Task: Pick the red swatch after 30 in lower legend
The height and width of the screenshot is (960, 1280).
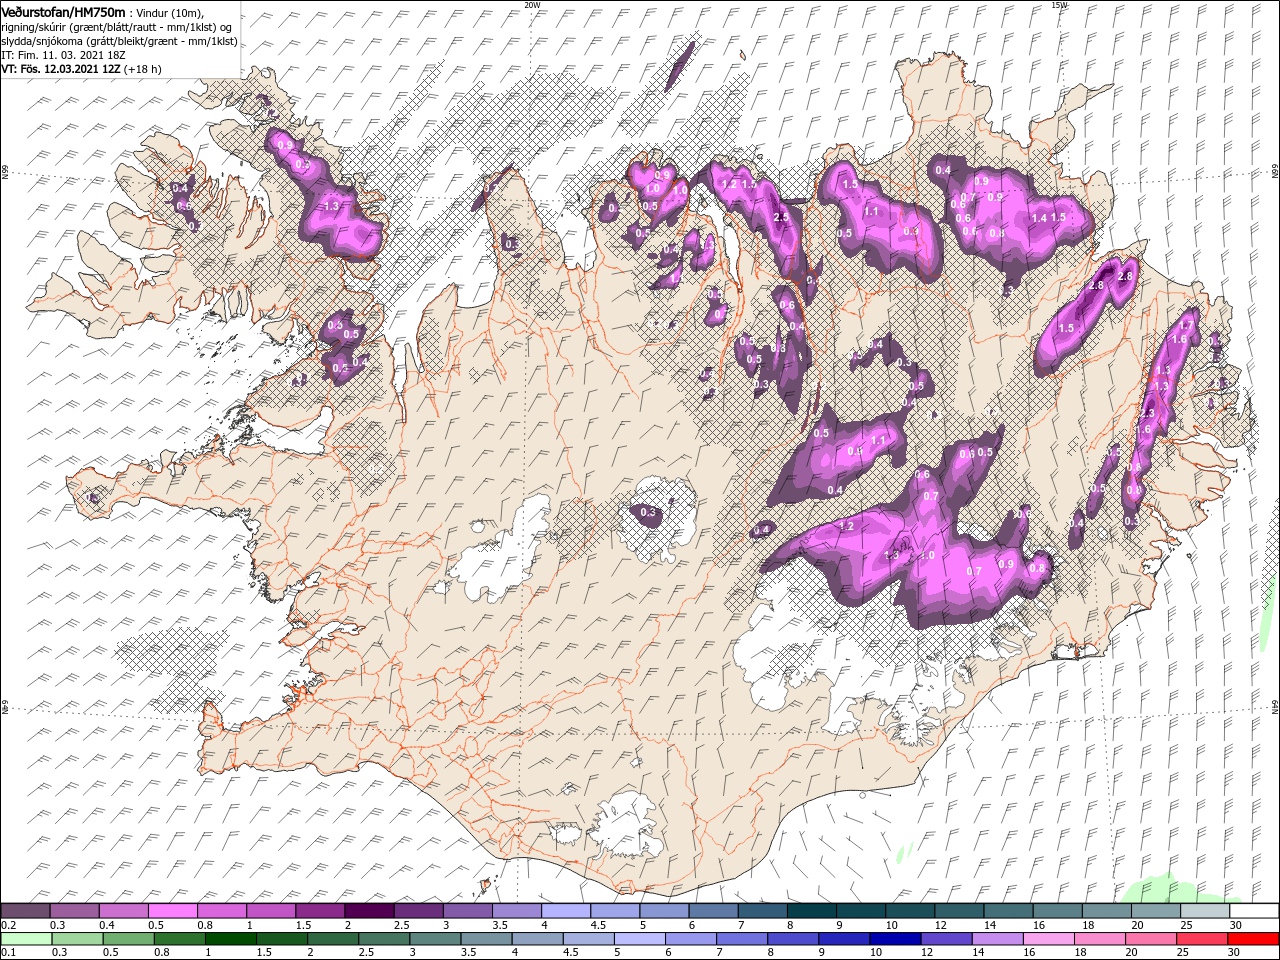Action: tap(1254, 939)
